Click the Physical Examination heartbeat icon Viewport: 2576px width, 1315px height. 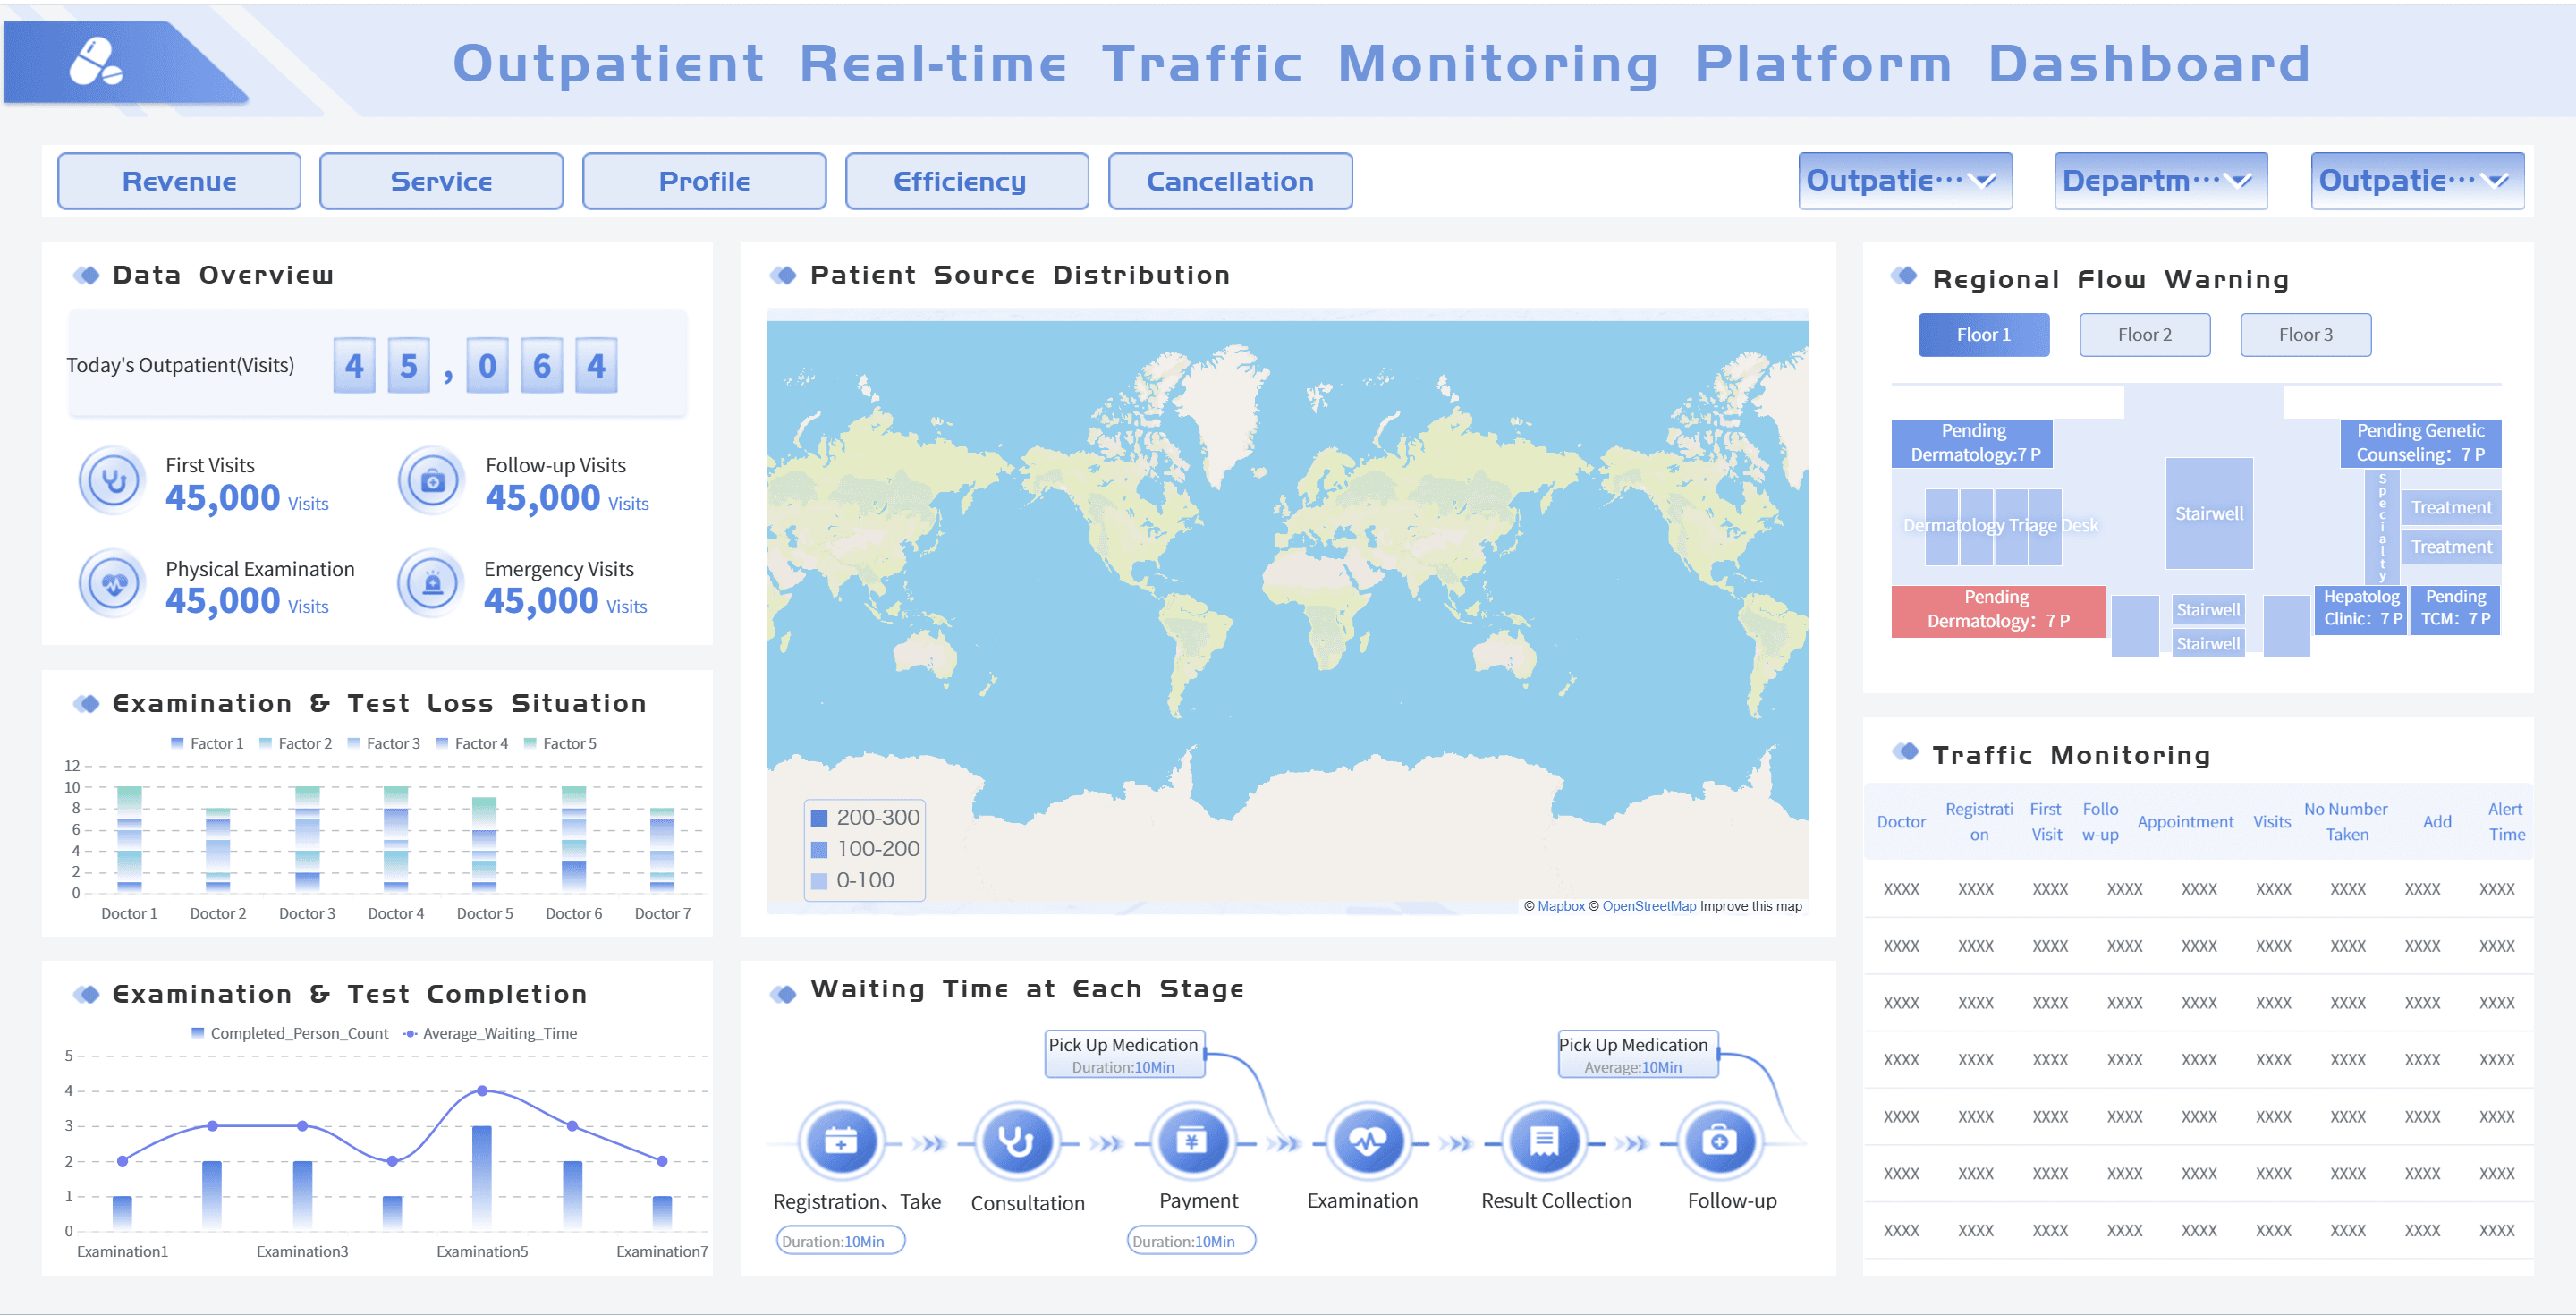(113, 584)
